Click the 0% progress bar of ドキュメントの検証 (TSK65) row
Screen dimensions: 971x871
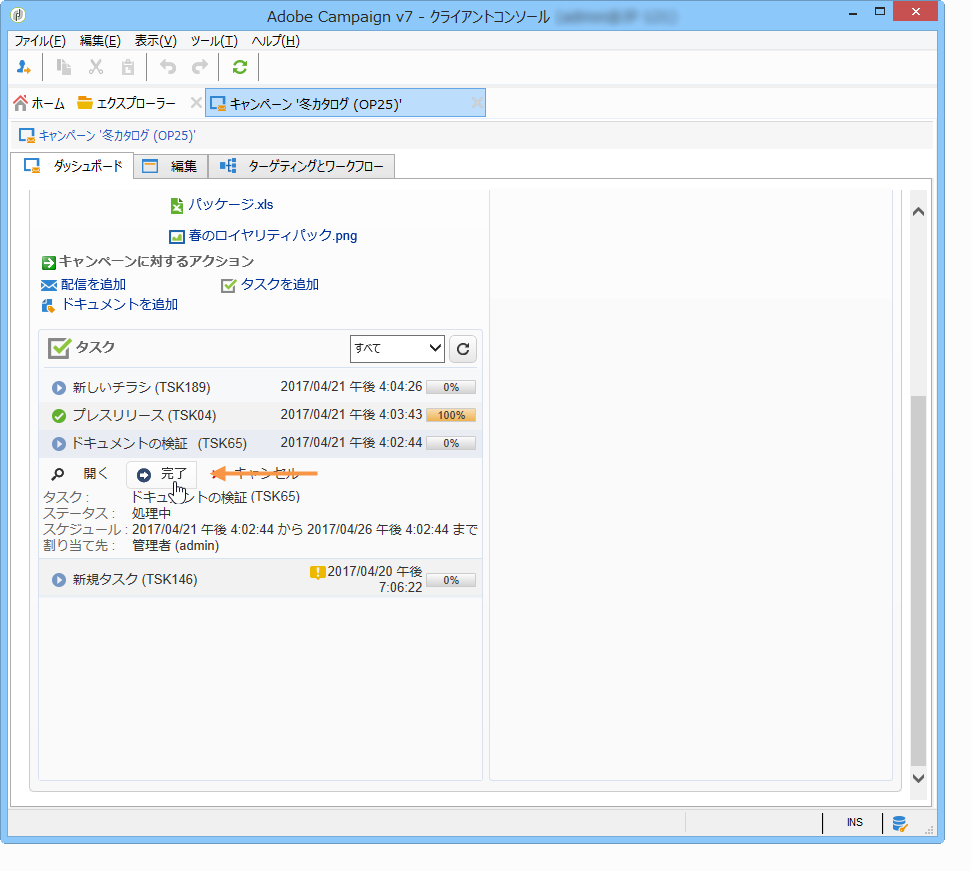pyautogui.click(x=451, y=443)
